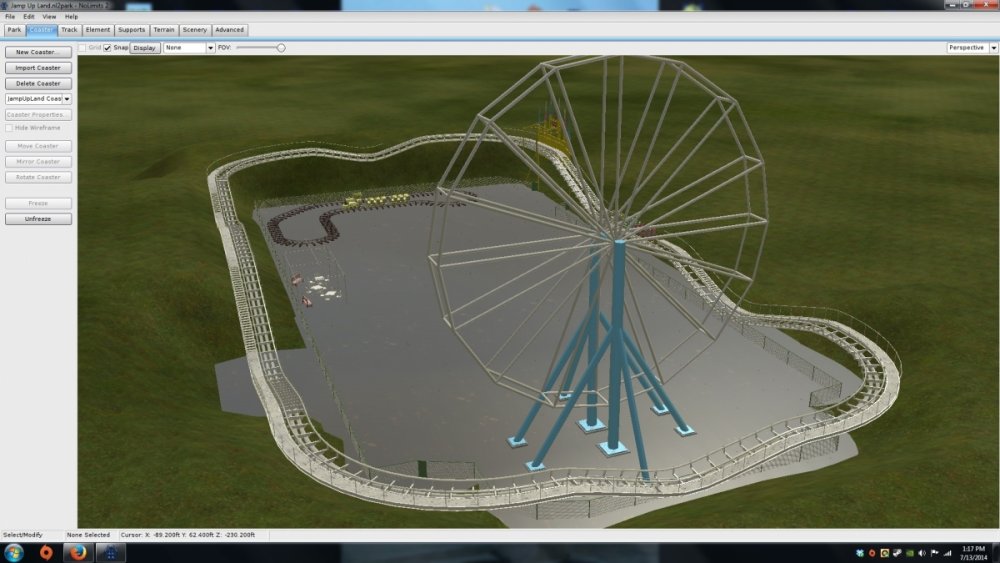Click the NoLimits title bar app icon

(5, 5)
